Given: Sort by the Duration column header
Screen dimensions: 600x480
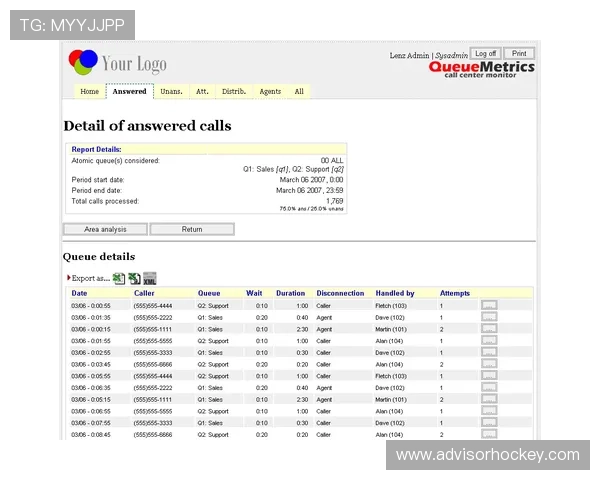Looking at the screenshot, I should pos(290,293).
